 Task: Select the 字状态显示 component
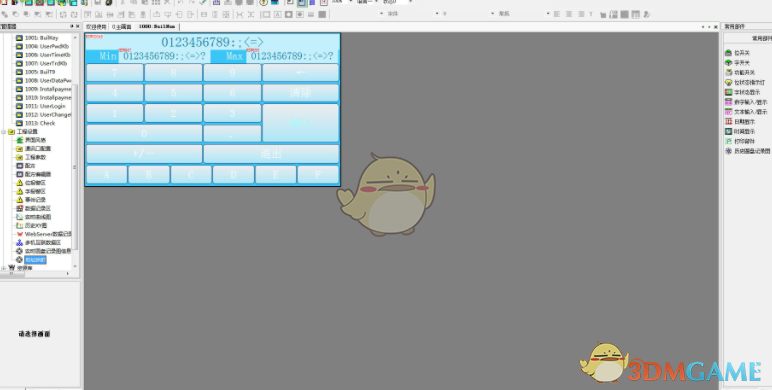[x=742, y=92]
